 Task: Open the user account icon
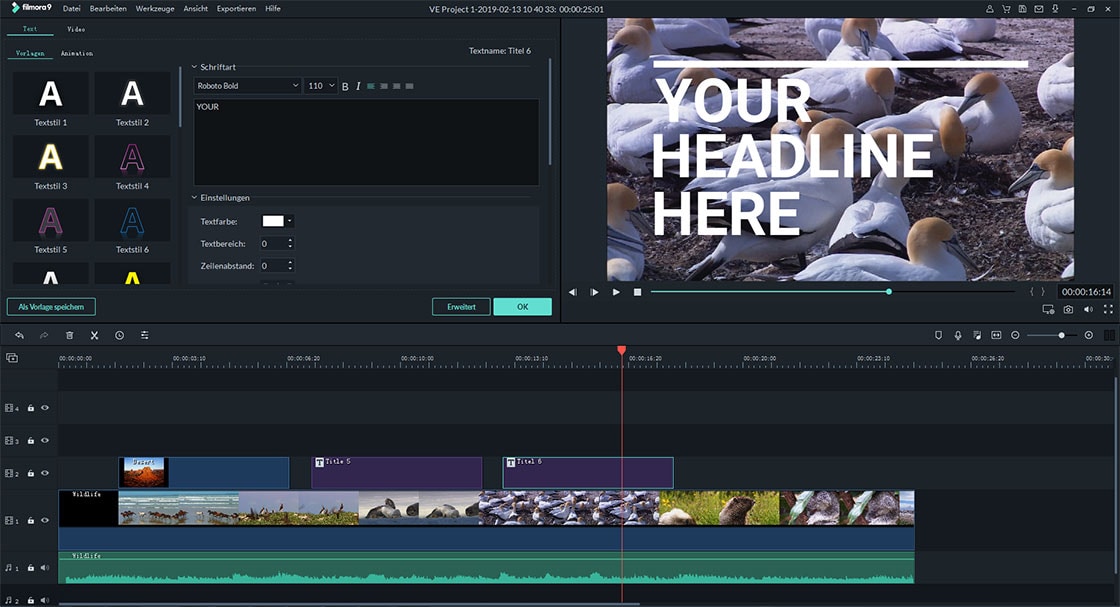coord(989,9)
